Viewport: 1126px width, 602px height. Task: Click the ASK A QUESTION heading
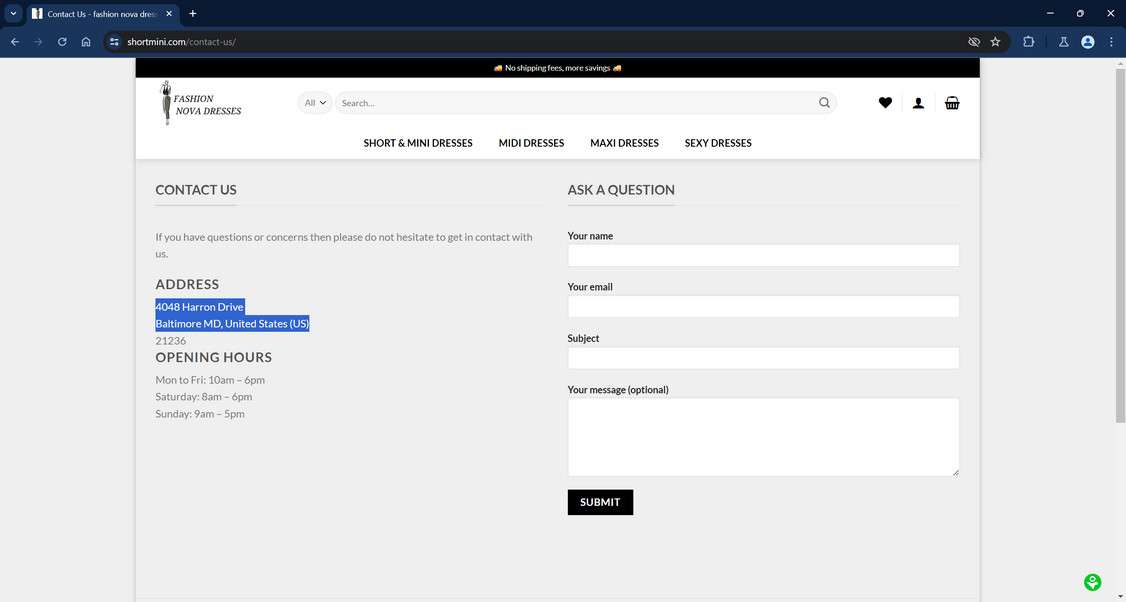(x=621, y=190)
